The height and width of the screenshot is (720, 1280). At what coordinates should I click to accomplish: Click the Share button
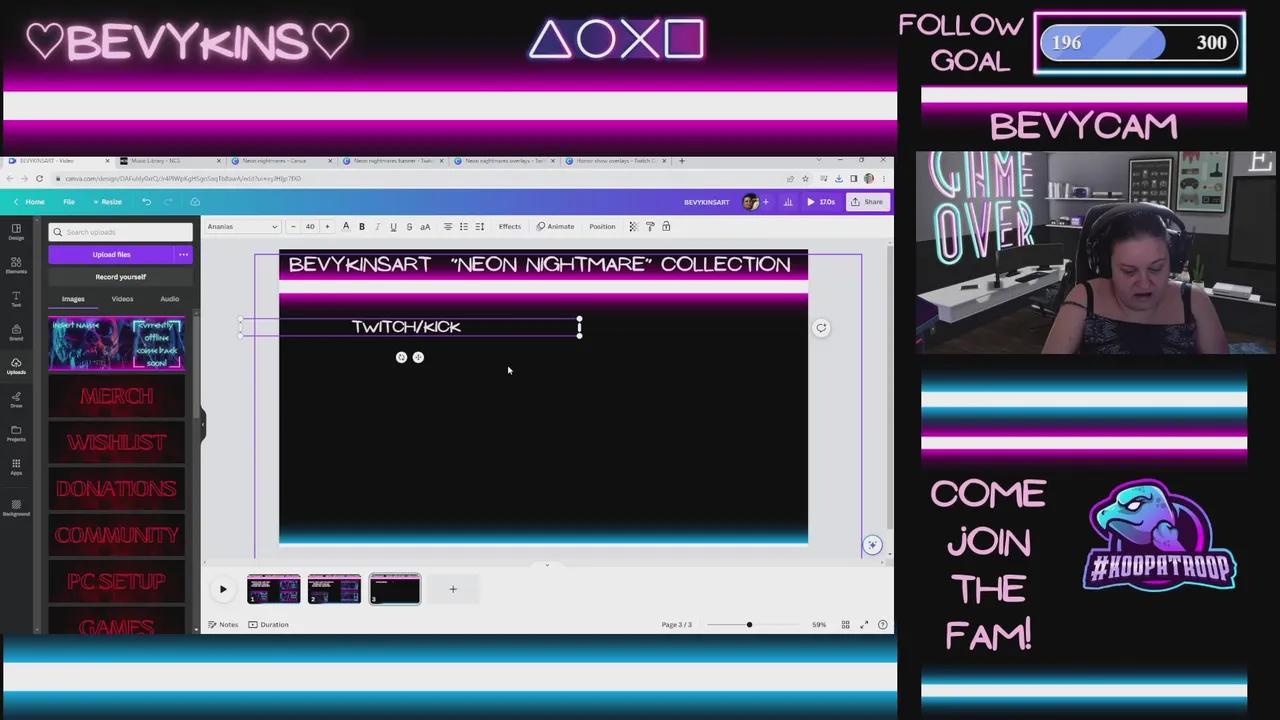point(867,202)
